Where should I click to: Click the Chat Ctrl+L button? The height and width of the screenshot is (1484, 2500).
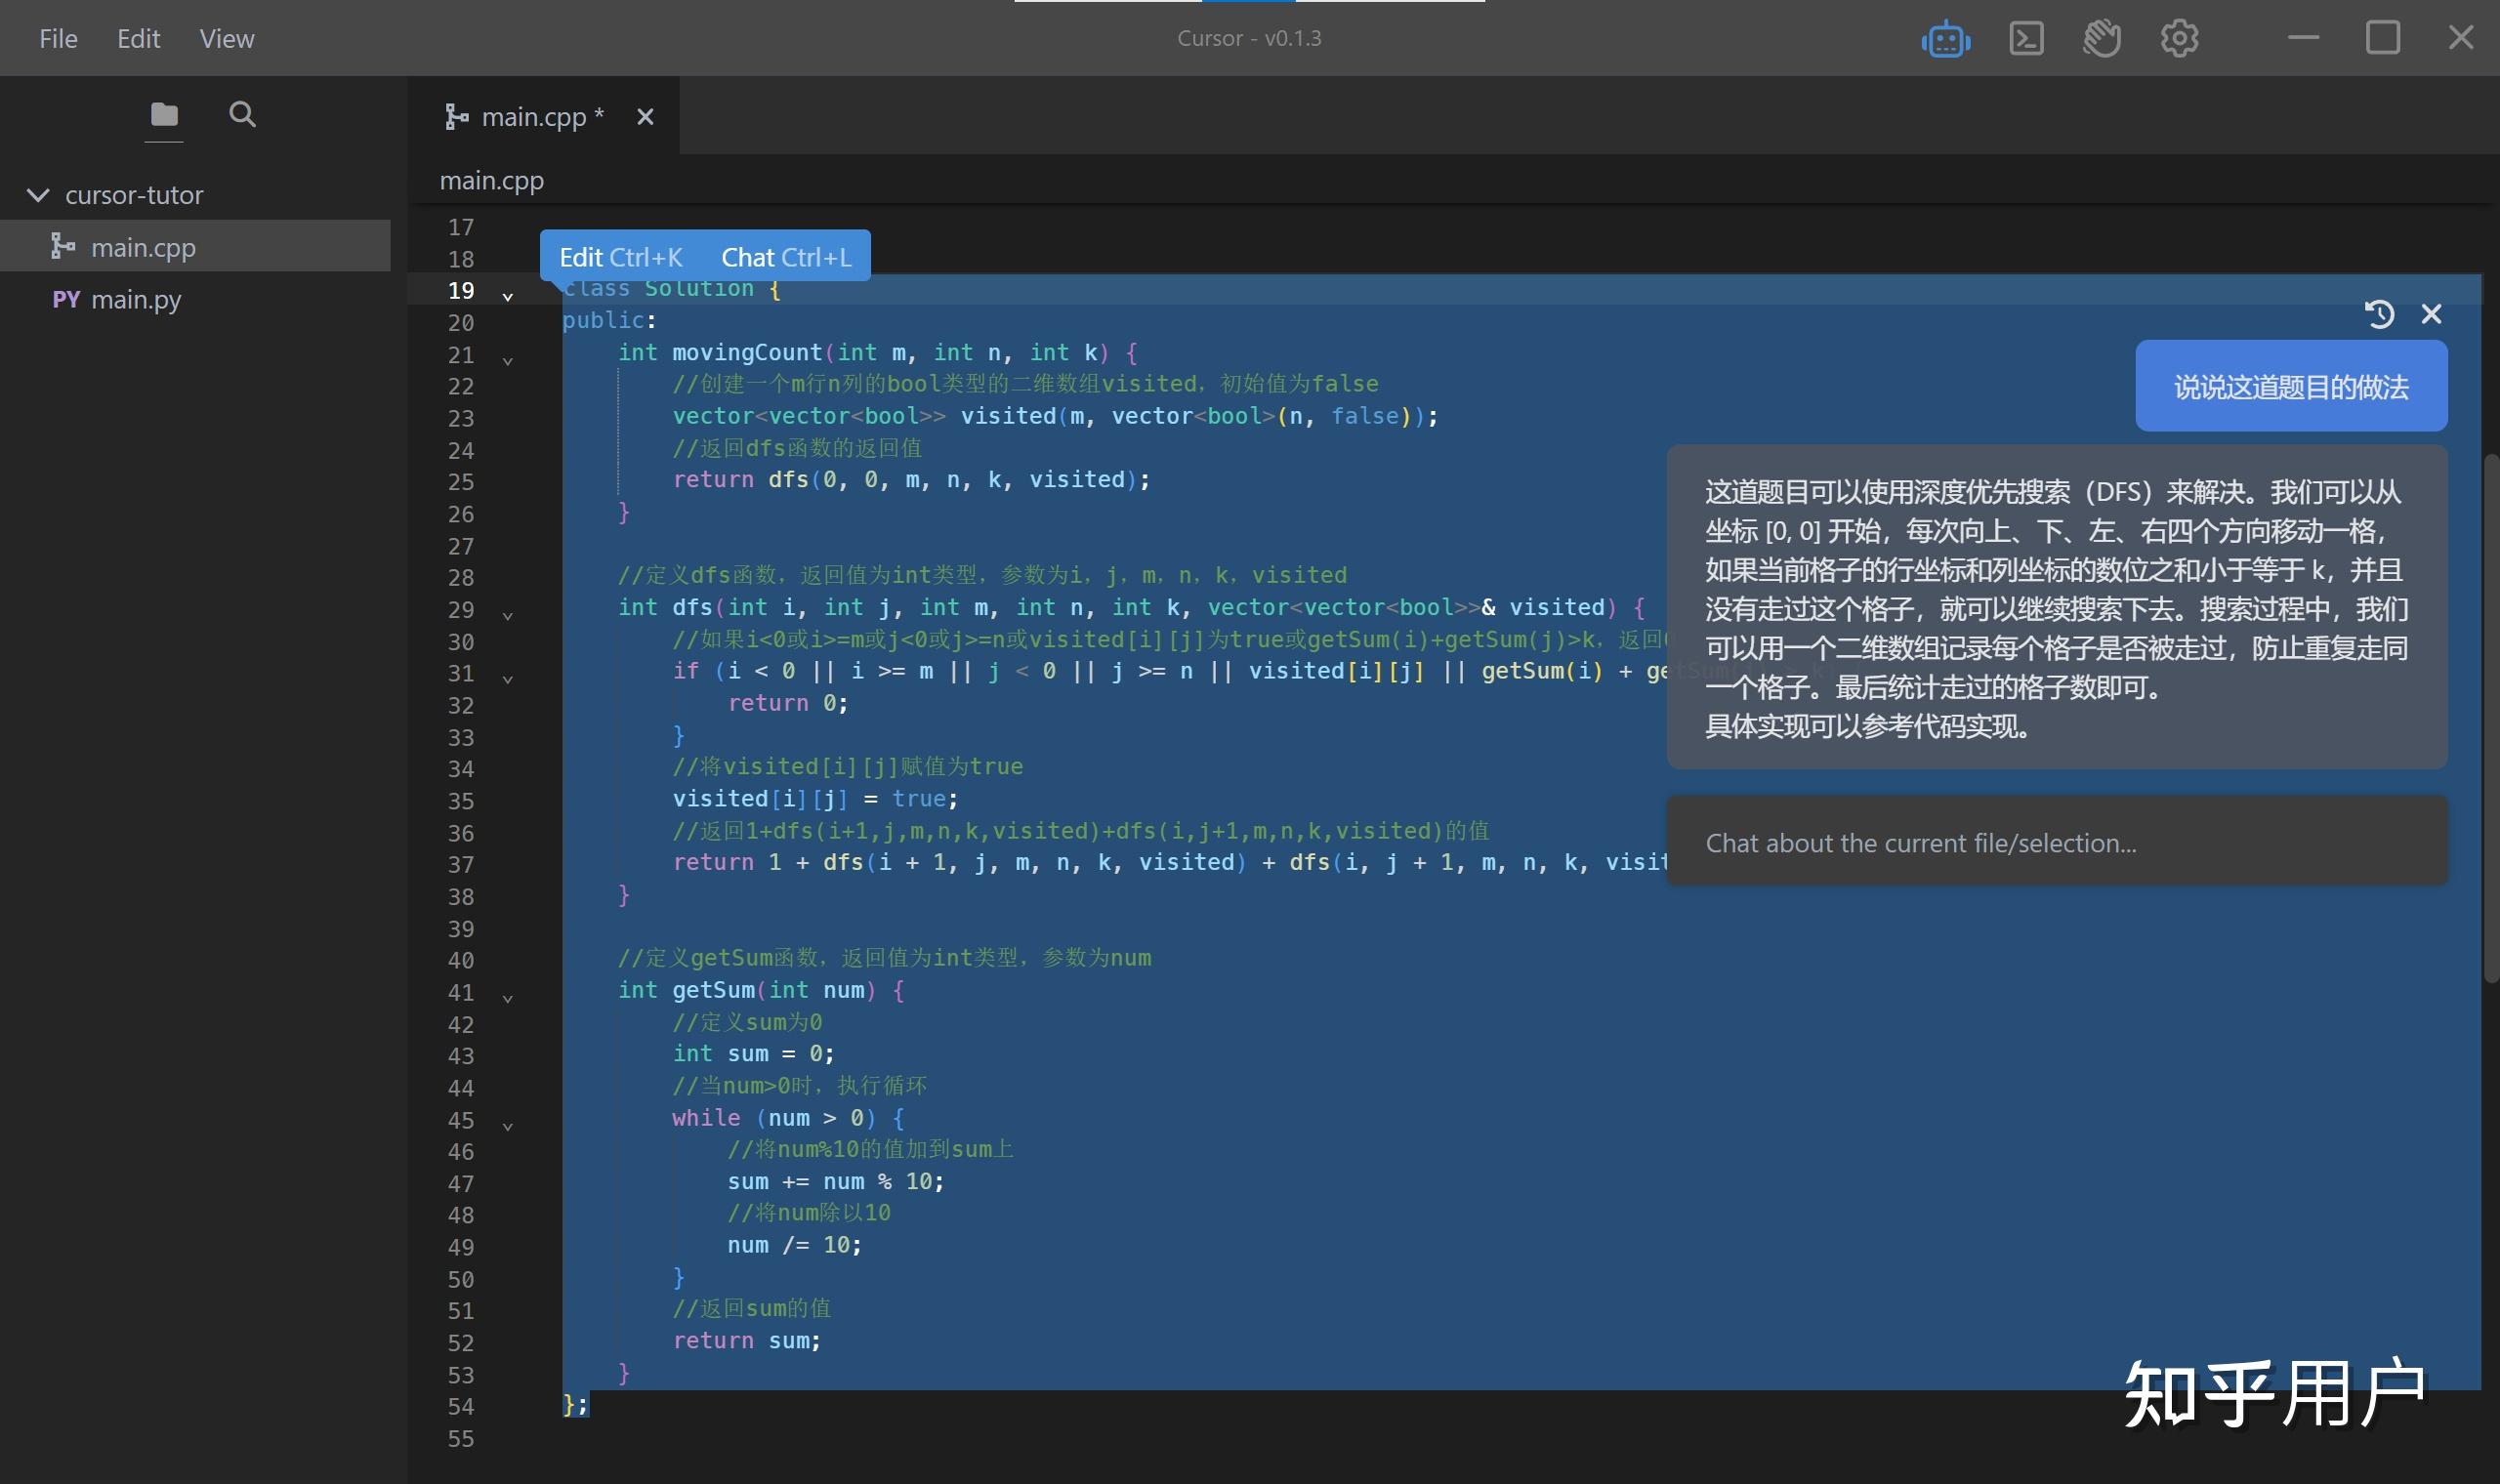(x=786, y=256)
